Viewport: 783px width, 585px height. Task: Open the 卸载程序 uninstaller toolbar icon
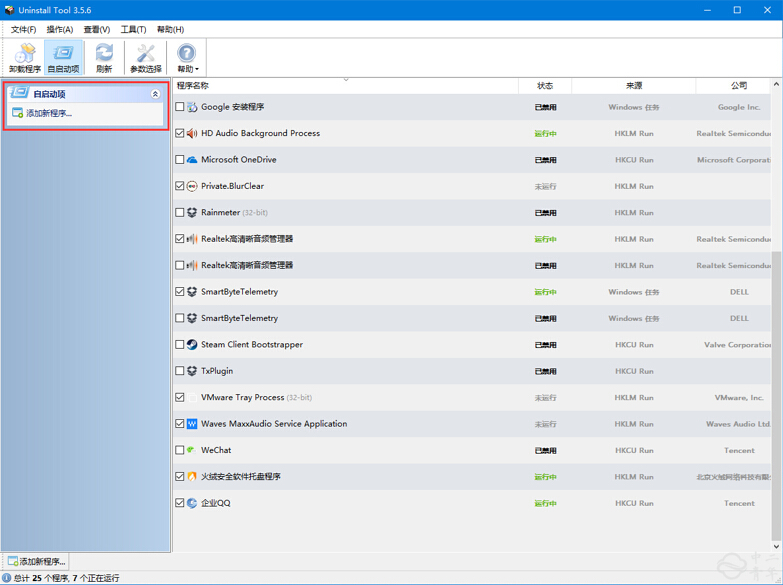tap(24, 58)
